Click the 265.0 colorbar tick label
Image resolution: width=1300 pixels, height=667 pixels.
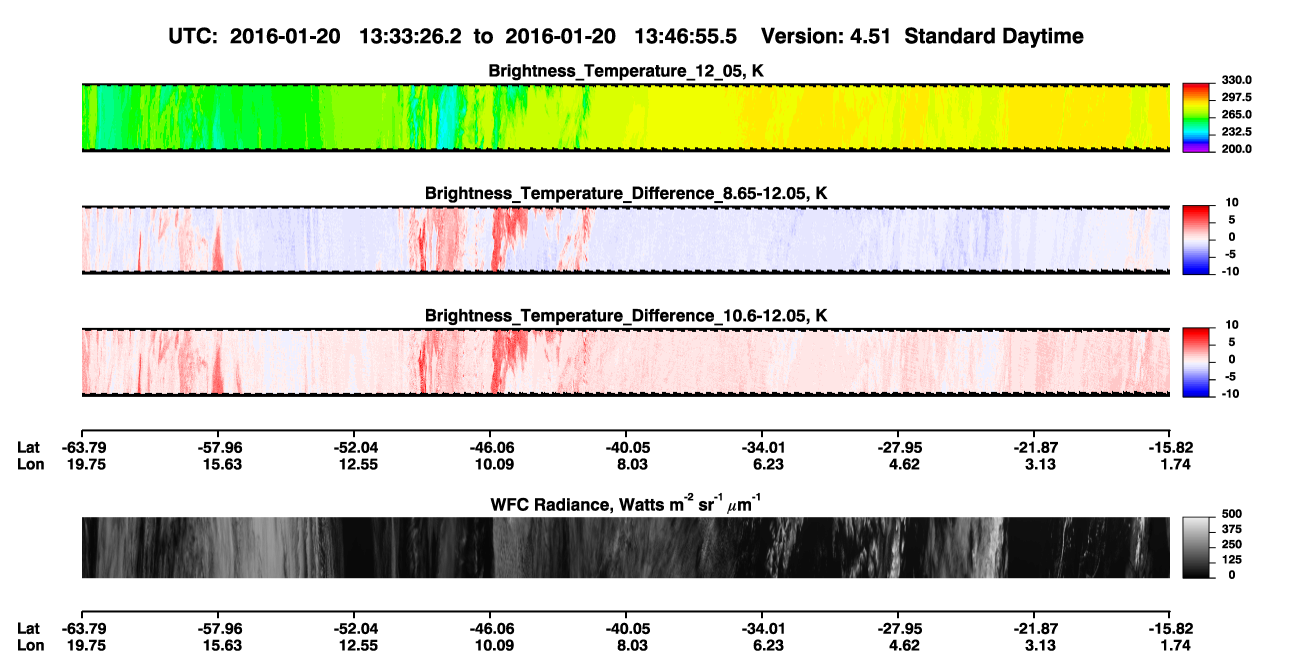1238,115
